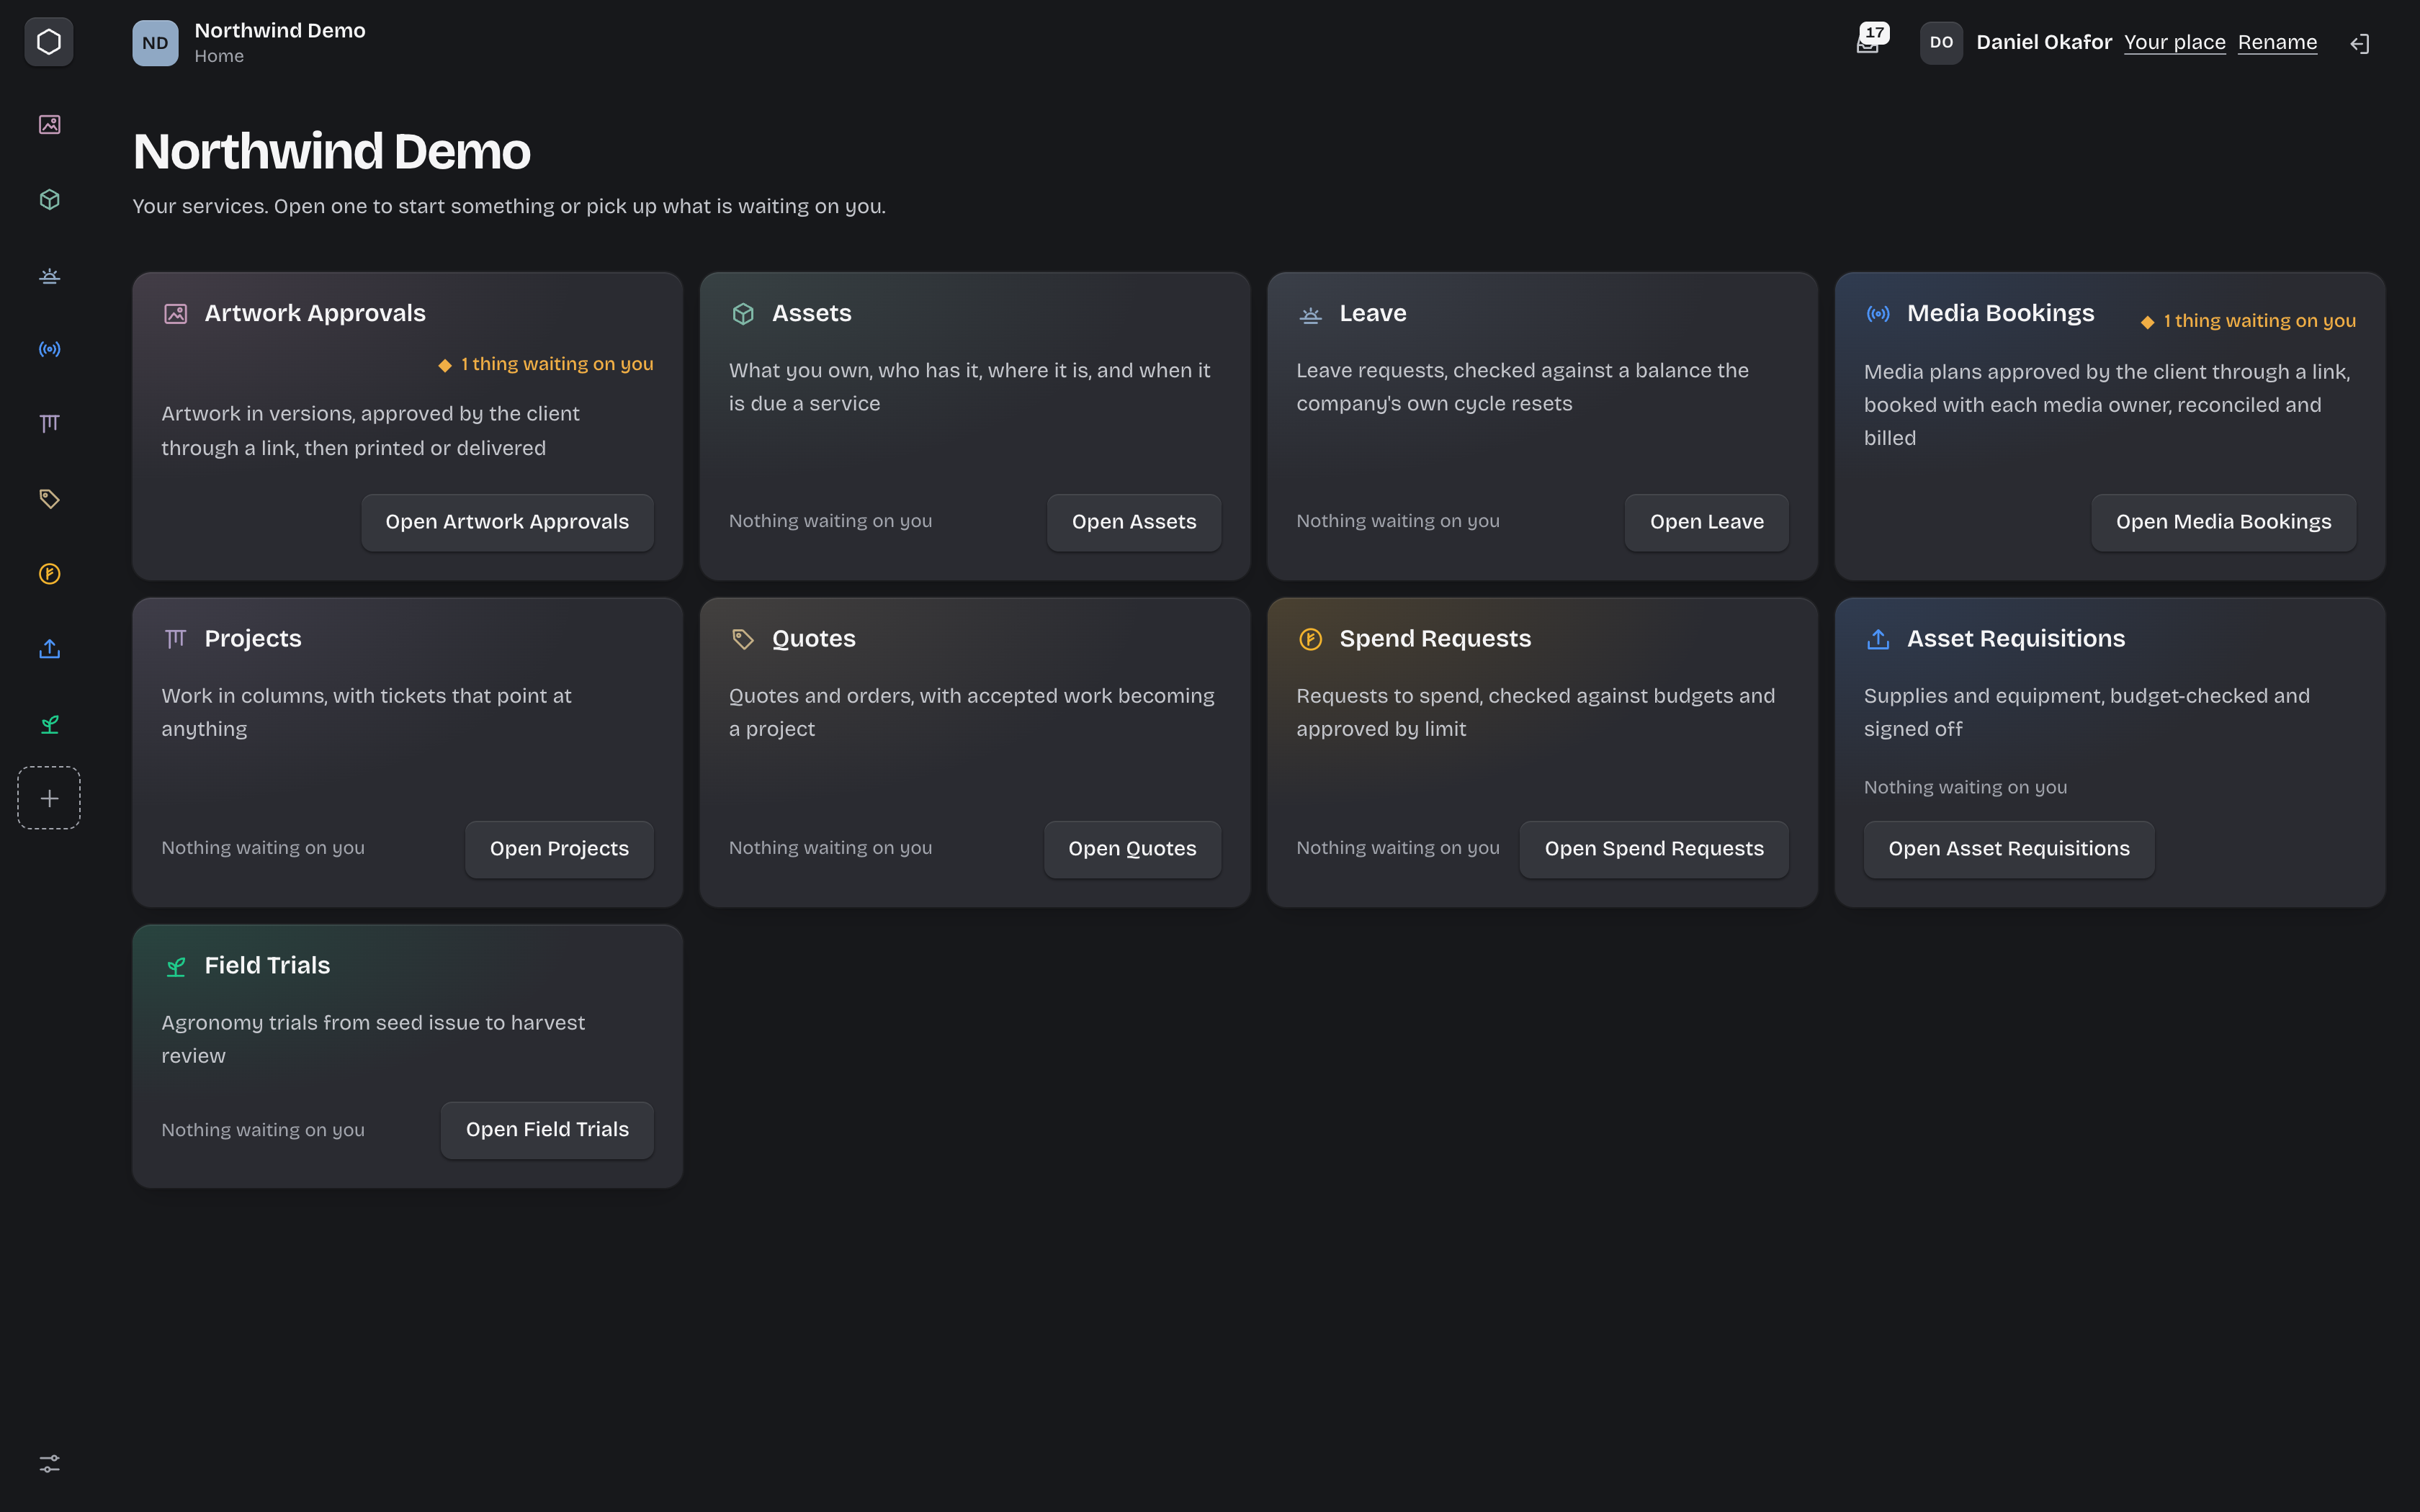Screen dimensions: 2420x1512
Task: Click the DO user avatar
Action: click(1941, 42)
